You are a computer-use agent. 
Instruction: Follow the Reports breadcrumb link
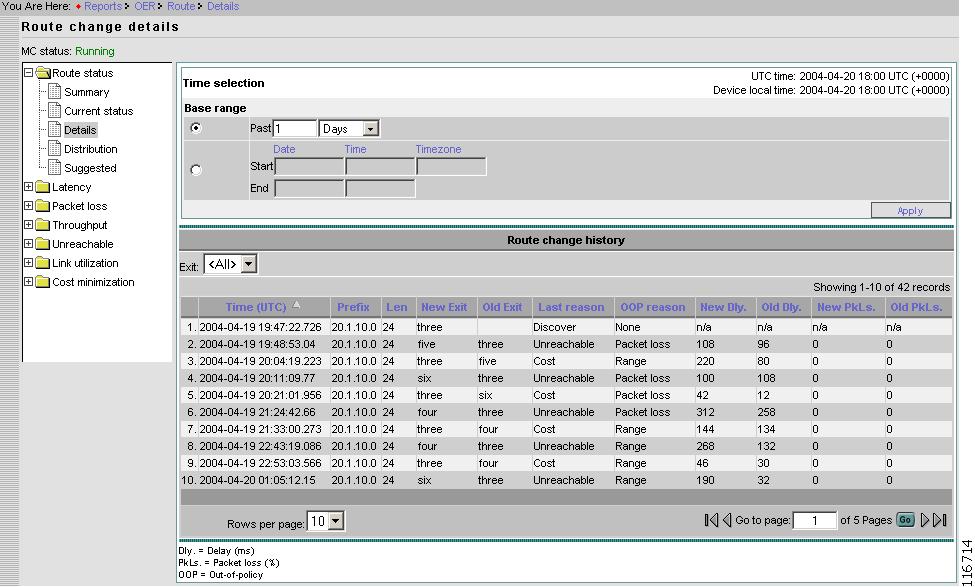coord(102,7)
